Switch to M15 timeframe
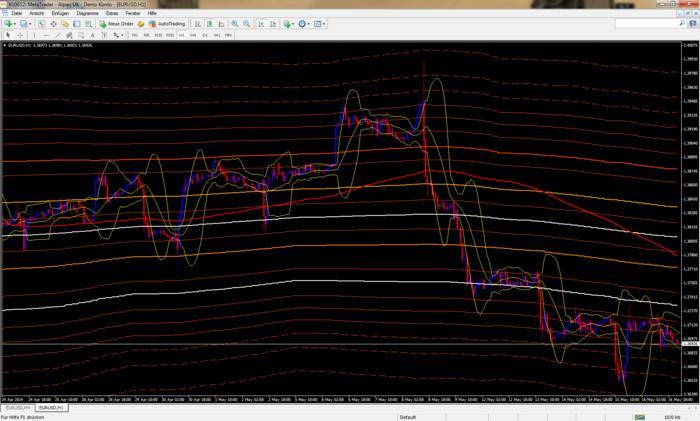This screenshot has height=421, width=700. 158,35
